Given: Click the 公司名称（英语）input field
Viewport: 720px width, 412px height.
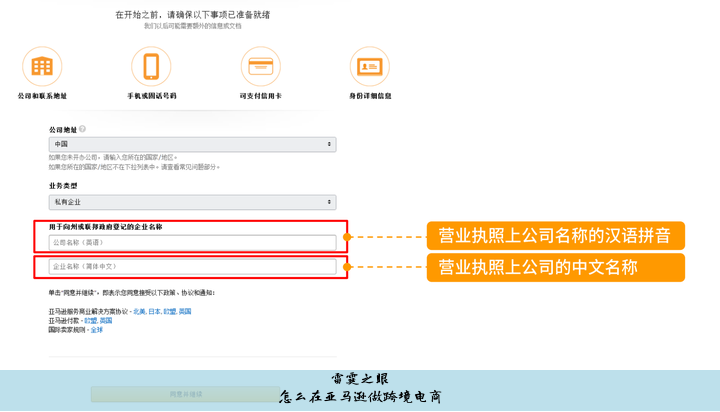Looking at the screenshot, I should (192, 243).
